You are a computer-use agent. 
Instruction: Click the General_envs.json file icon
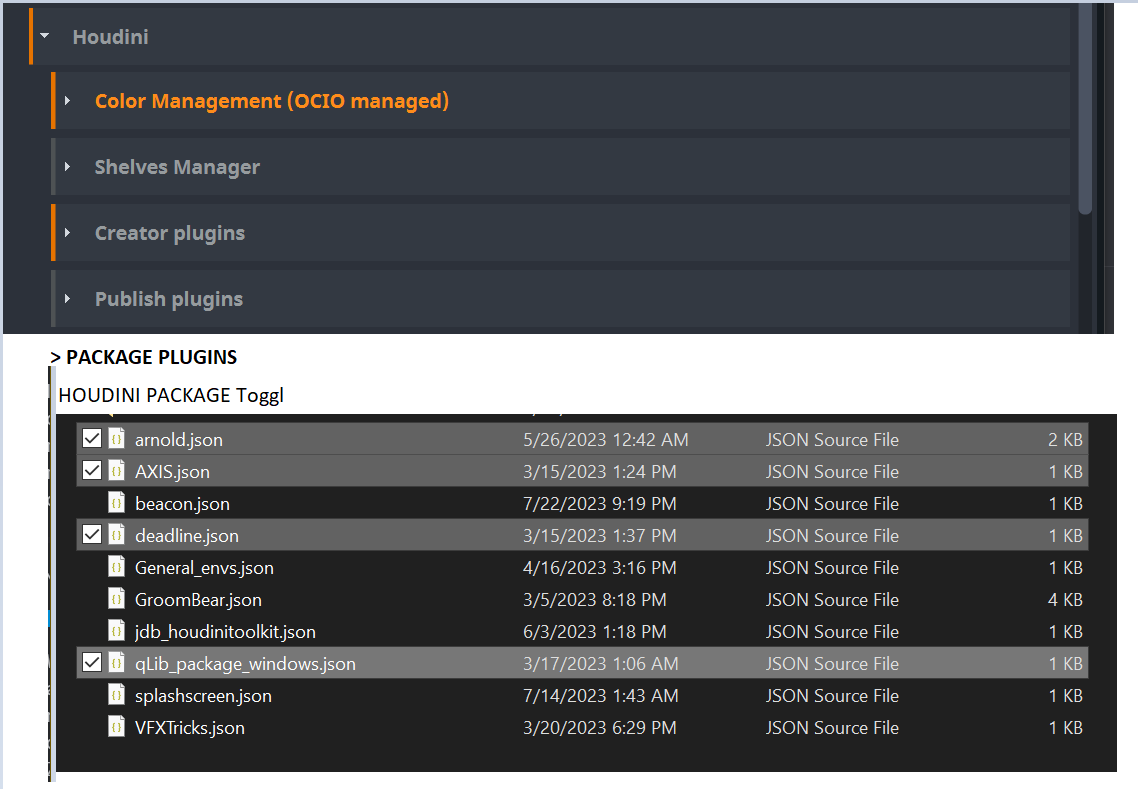point(117,567)
